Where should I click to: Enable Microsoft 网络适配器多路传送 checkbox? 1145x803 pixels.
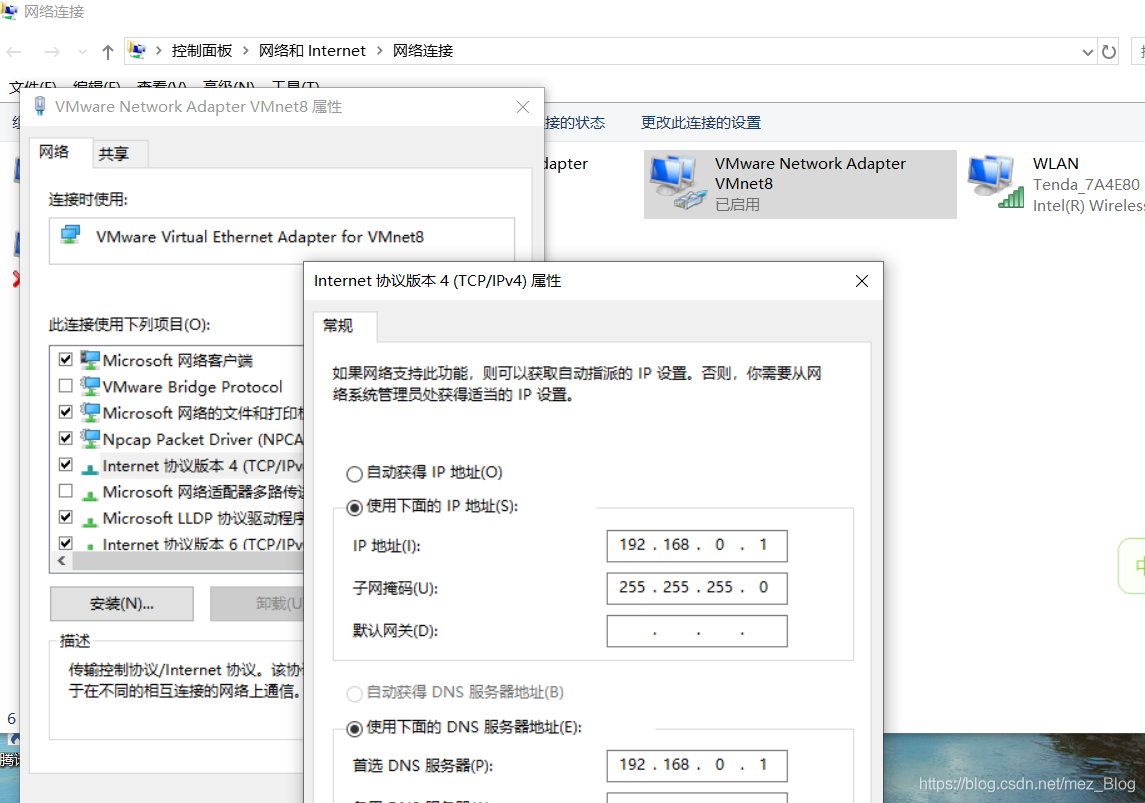tap(66, 491)
